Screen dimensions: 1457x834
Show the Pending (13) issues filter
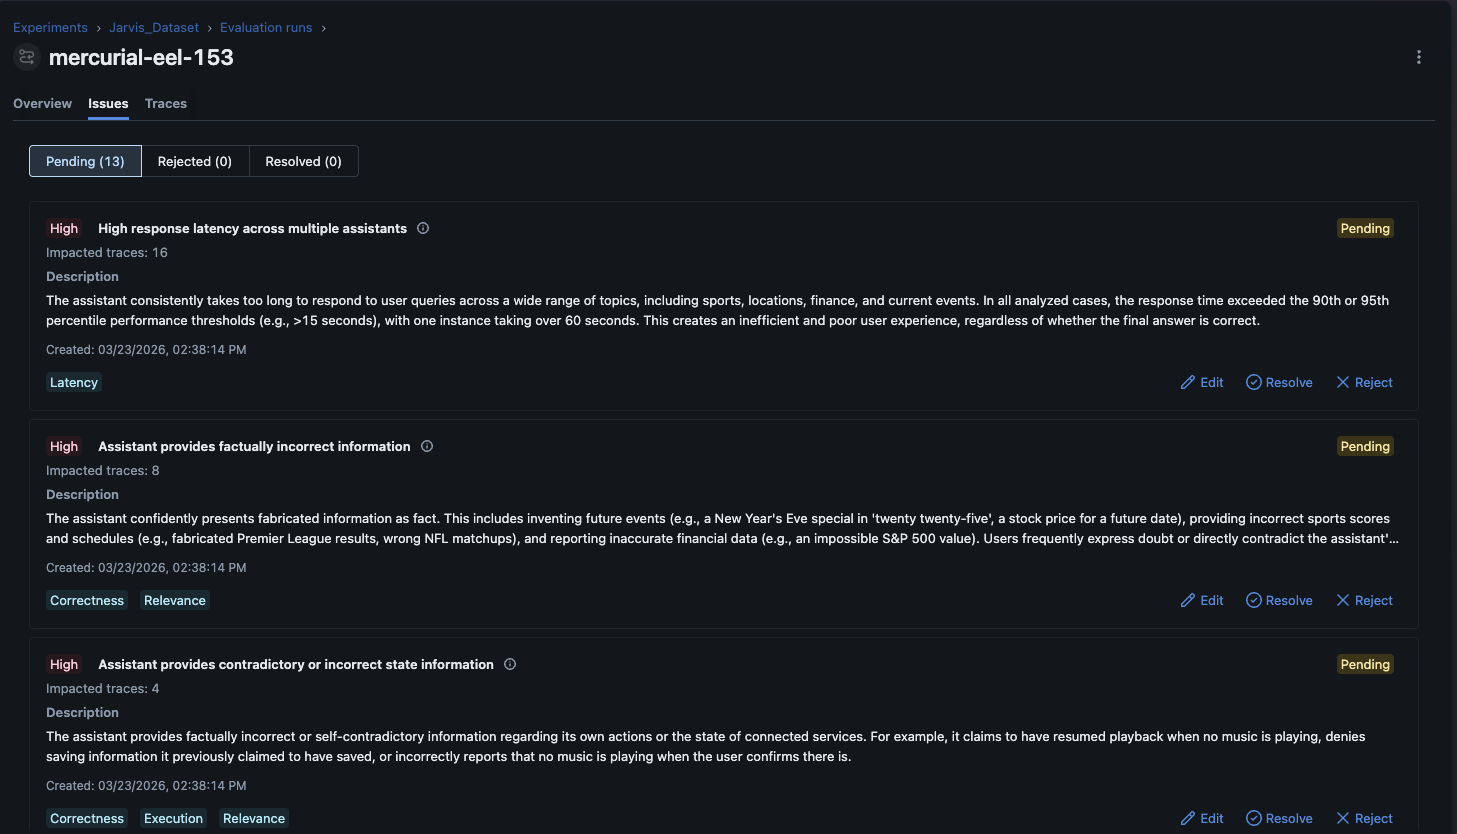85,161
